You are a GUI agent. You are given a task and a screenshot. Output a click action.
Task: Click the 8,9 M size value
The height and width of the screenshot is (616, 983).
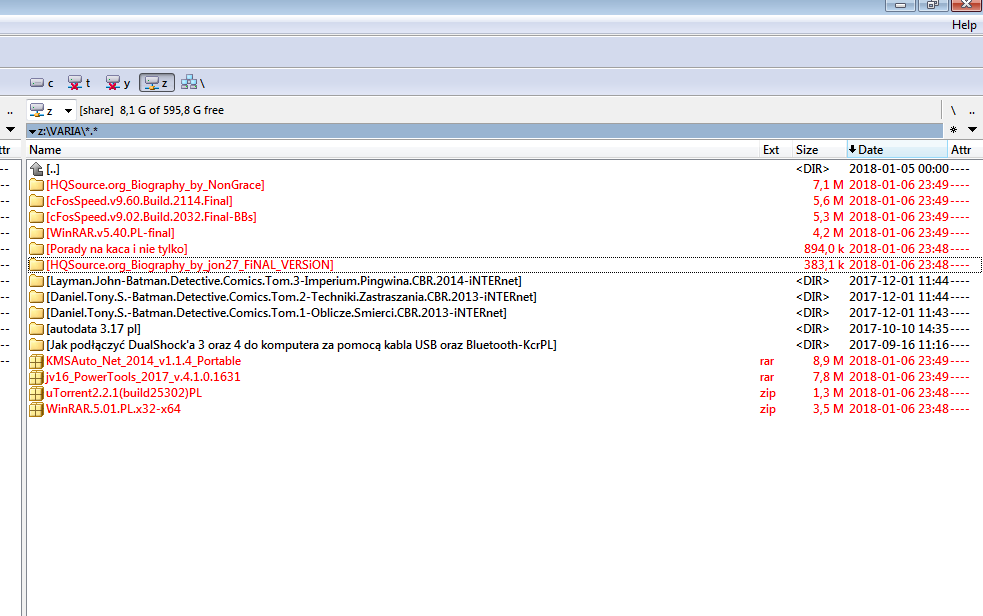[828, 361]
